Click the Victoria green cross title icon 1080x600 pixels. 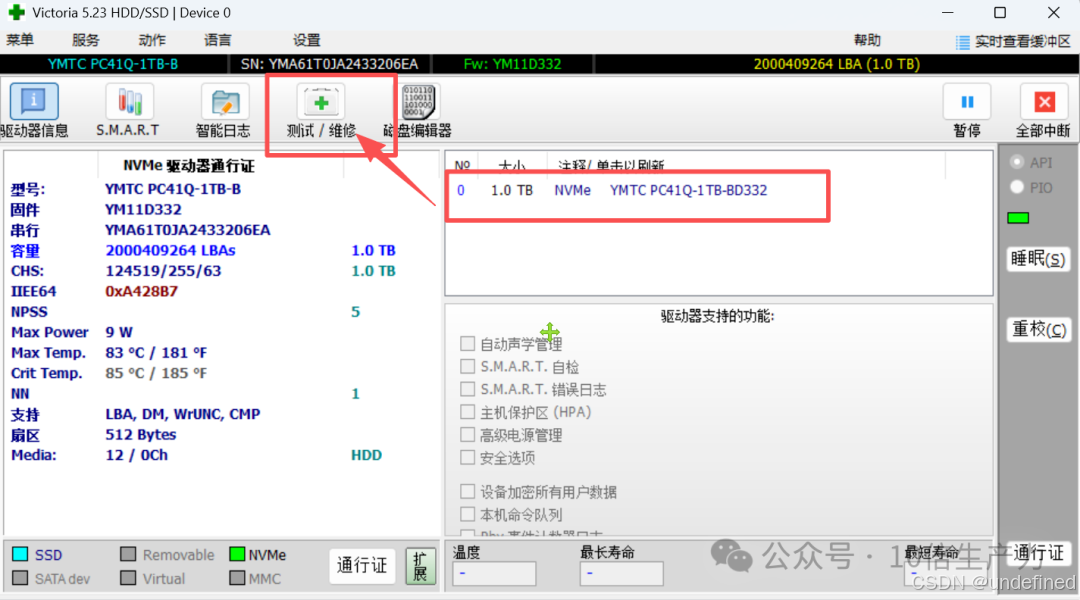17,12
